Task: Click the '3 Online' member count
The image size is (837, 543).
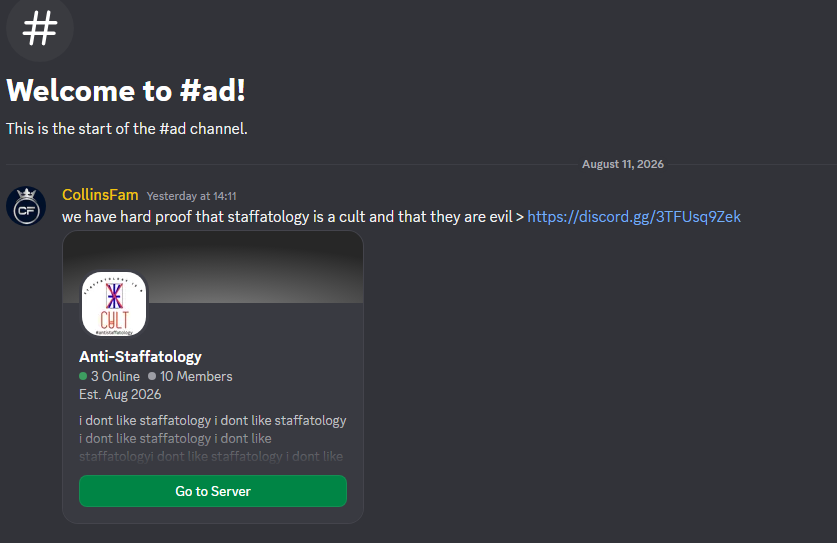Action: click(109, 376)
